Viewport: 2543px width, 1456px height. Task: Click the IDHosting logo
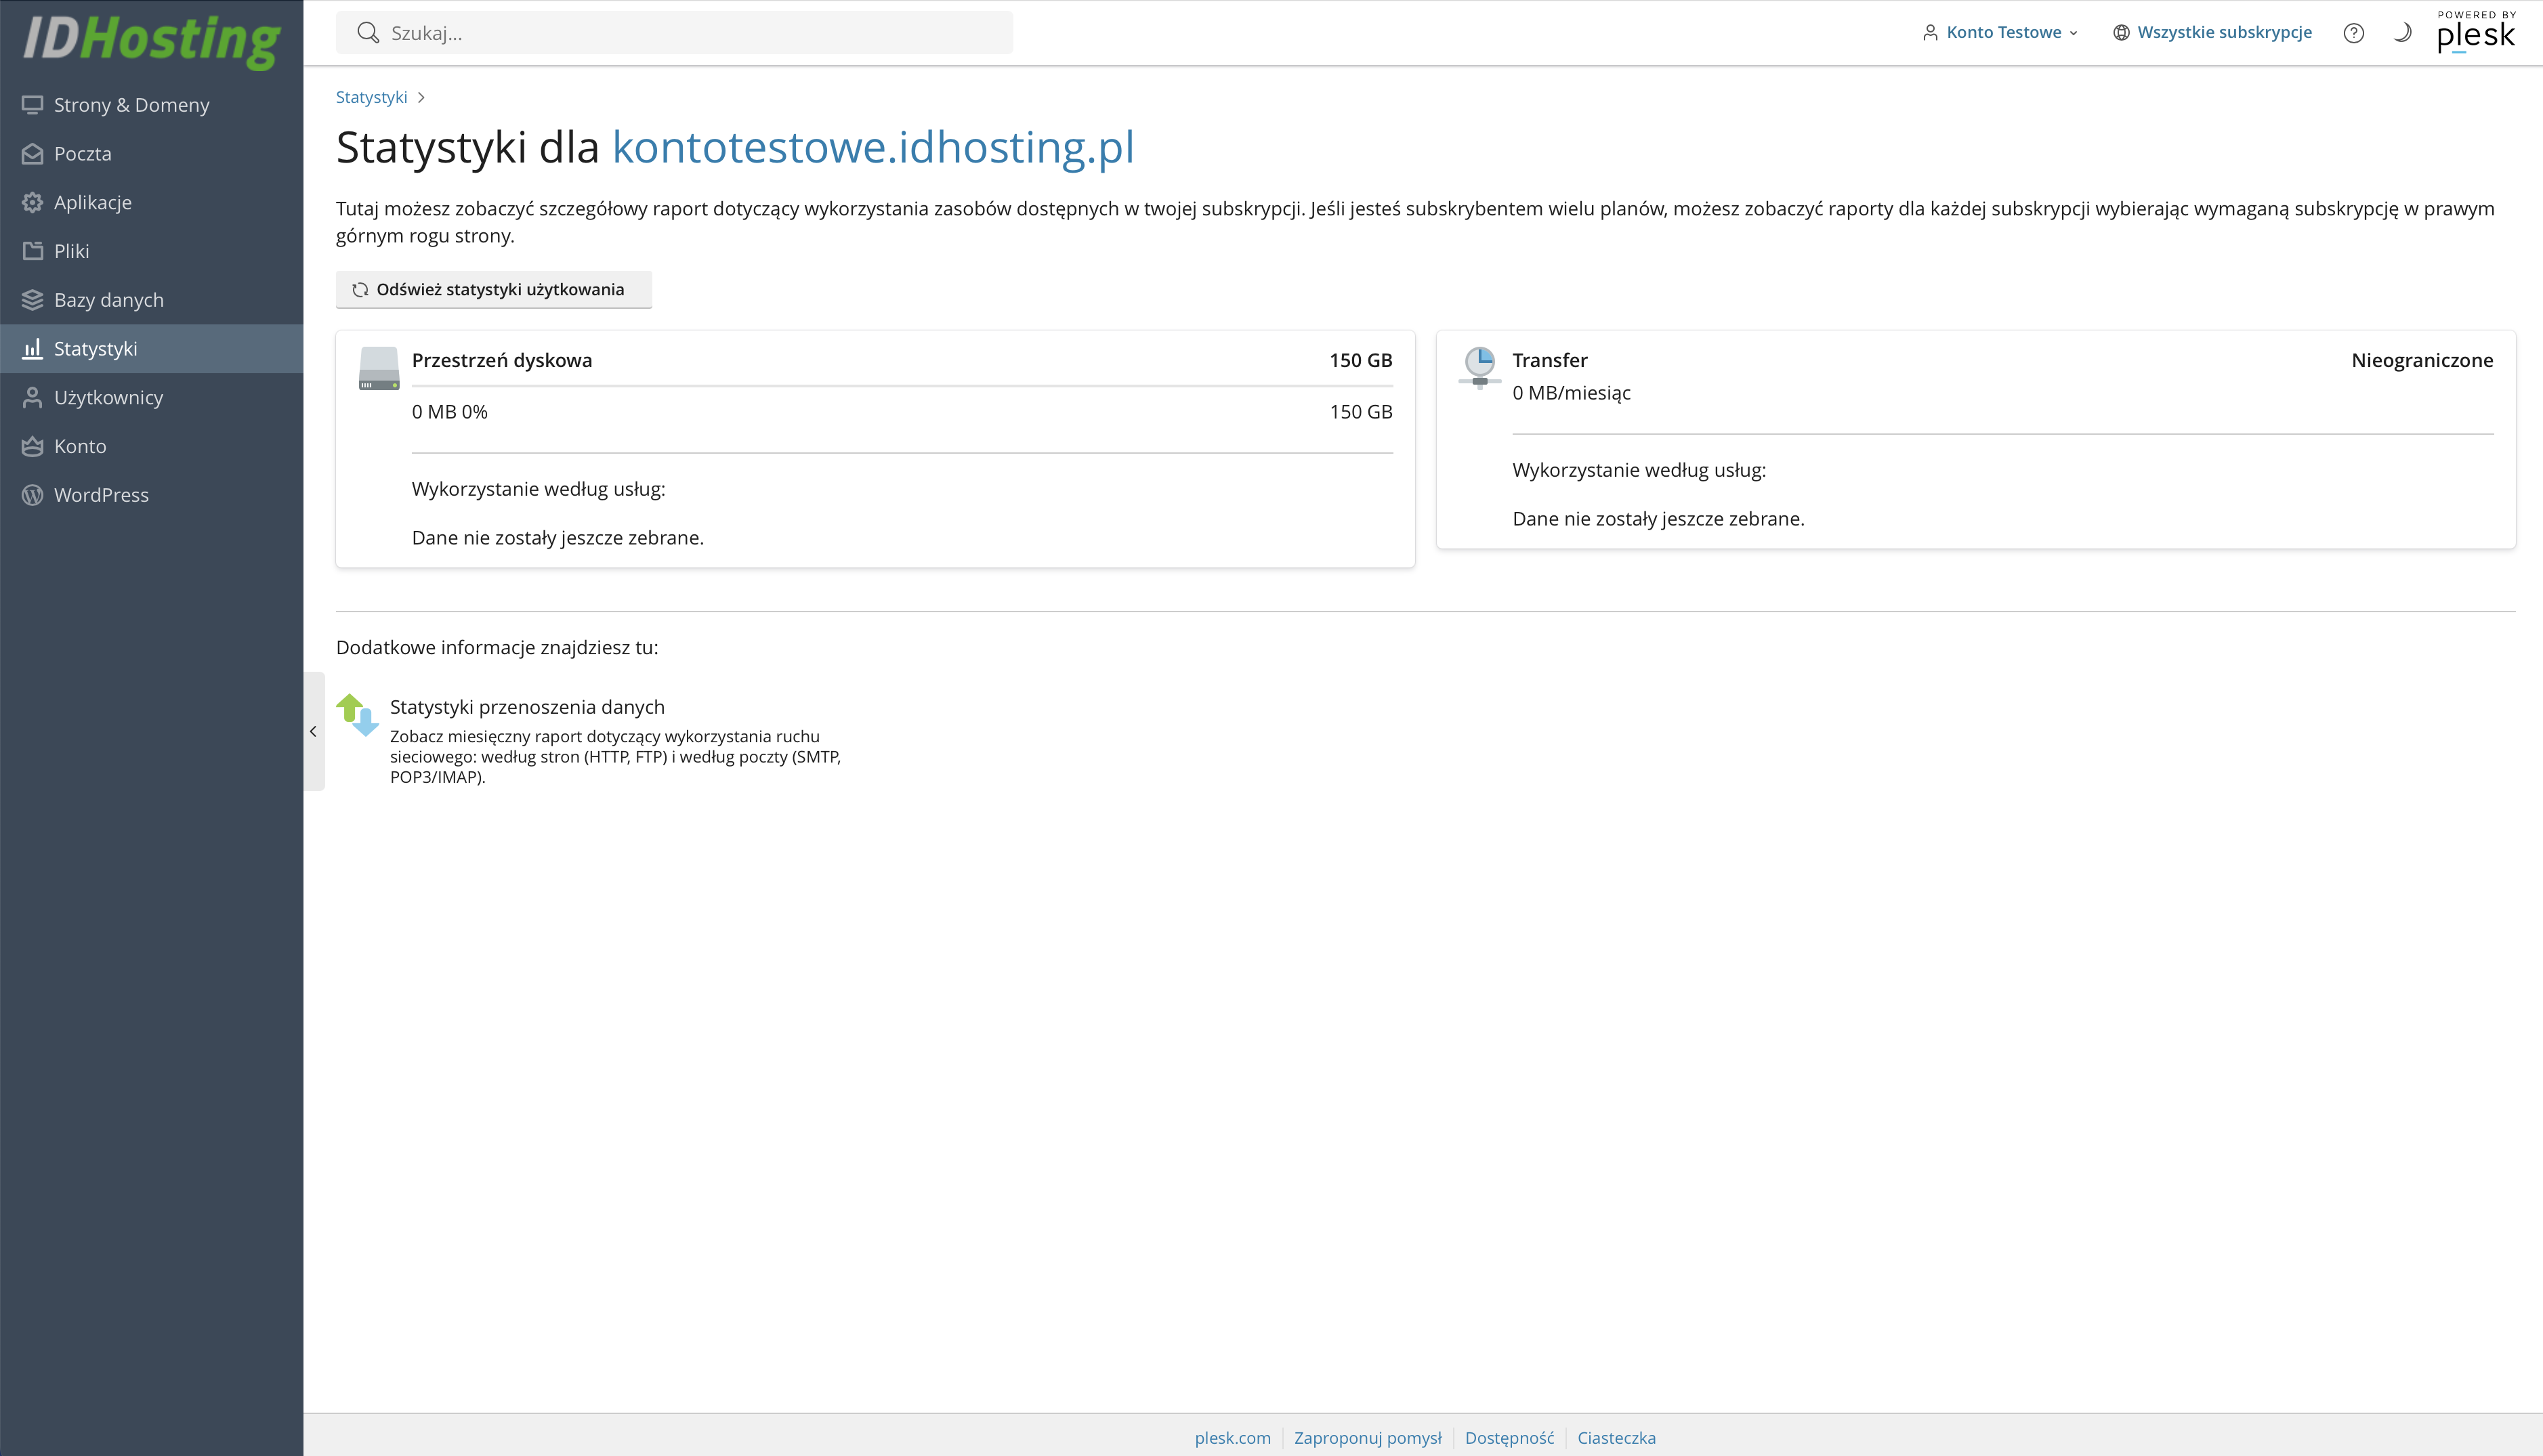[x=152, y=38]
